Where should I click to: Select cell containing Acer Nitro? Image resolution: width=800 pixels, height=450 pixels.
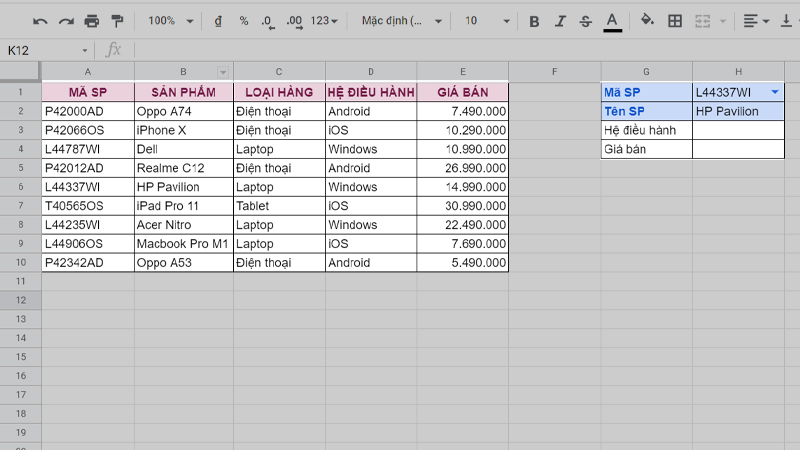tap(184, 224)
